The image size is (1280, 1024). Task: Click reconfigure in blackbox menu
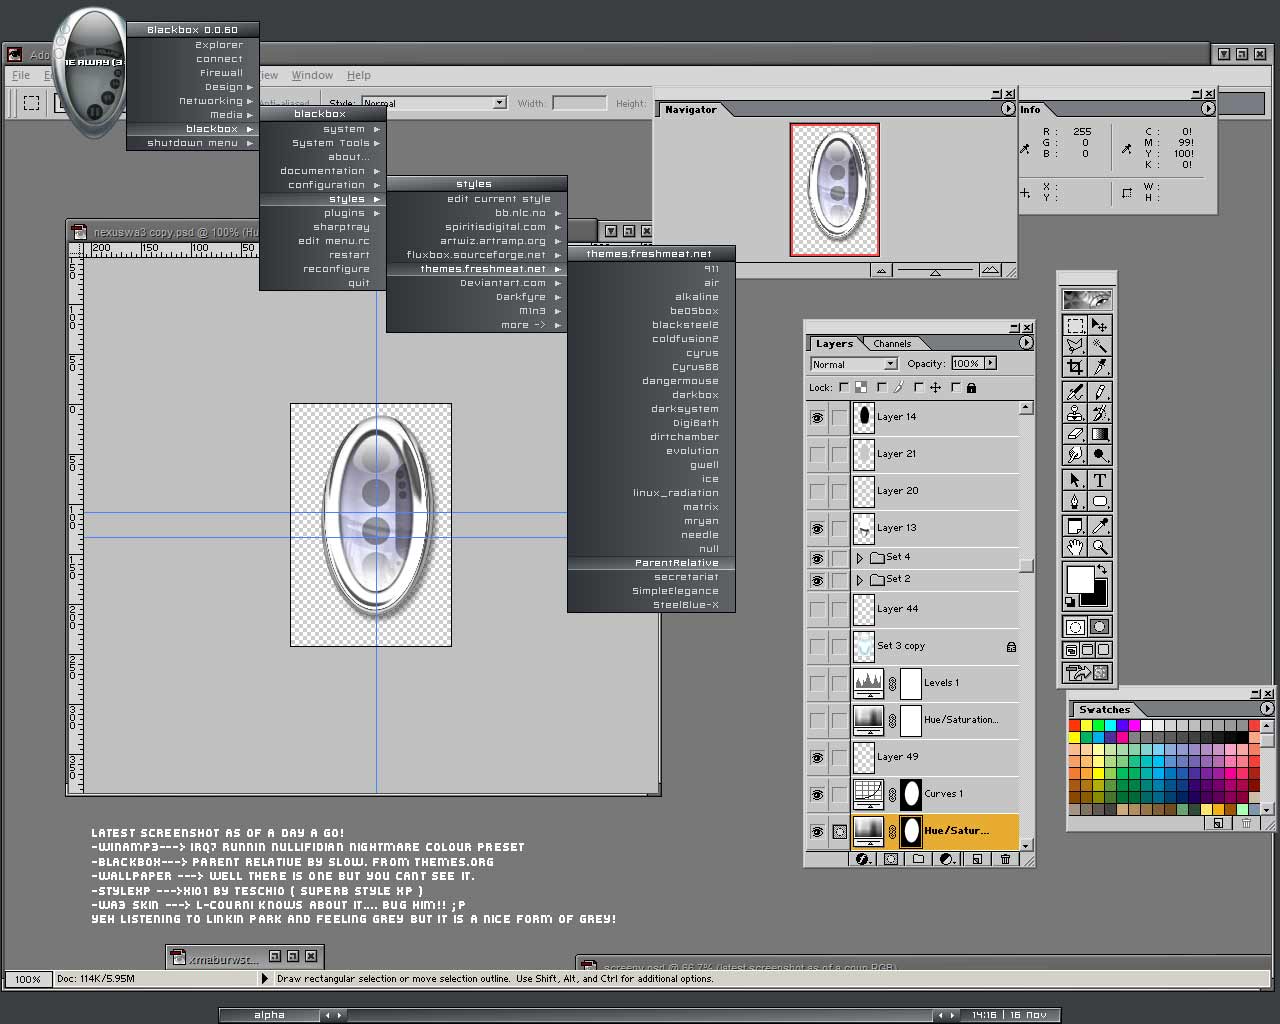[323, 269]
